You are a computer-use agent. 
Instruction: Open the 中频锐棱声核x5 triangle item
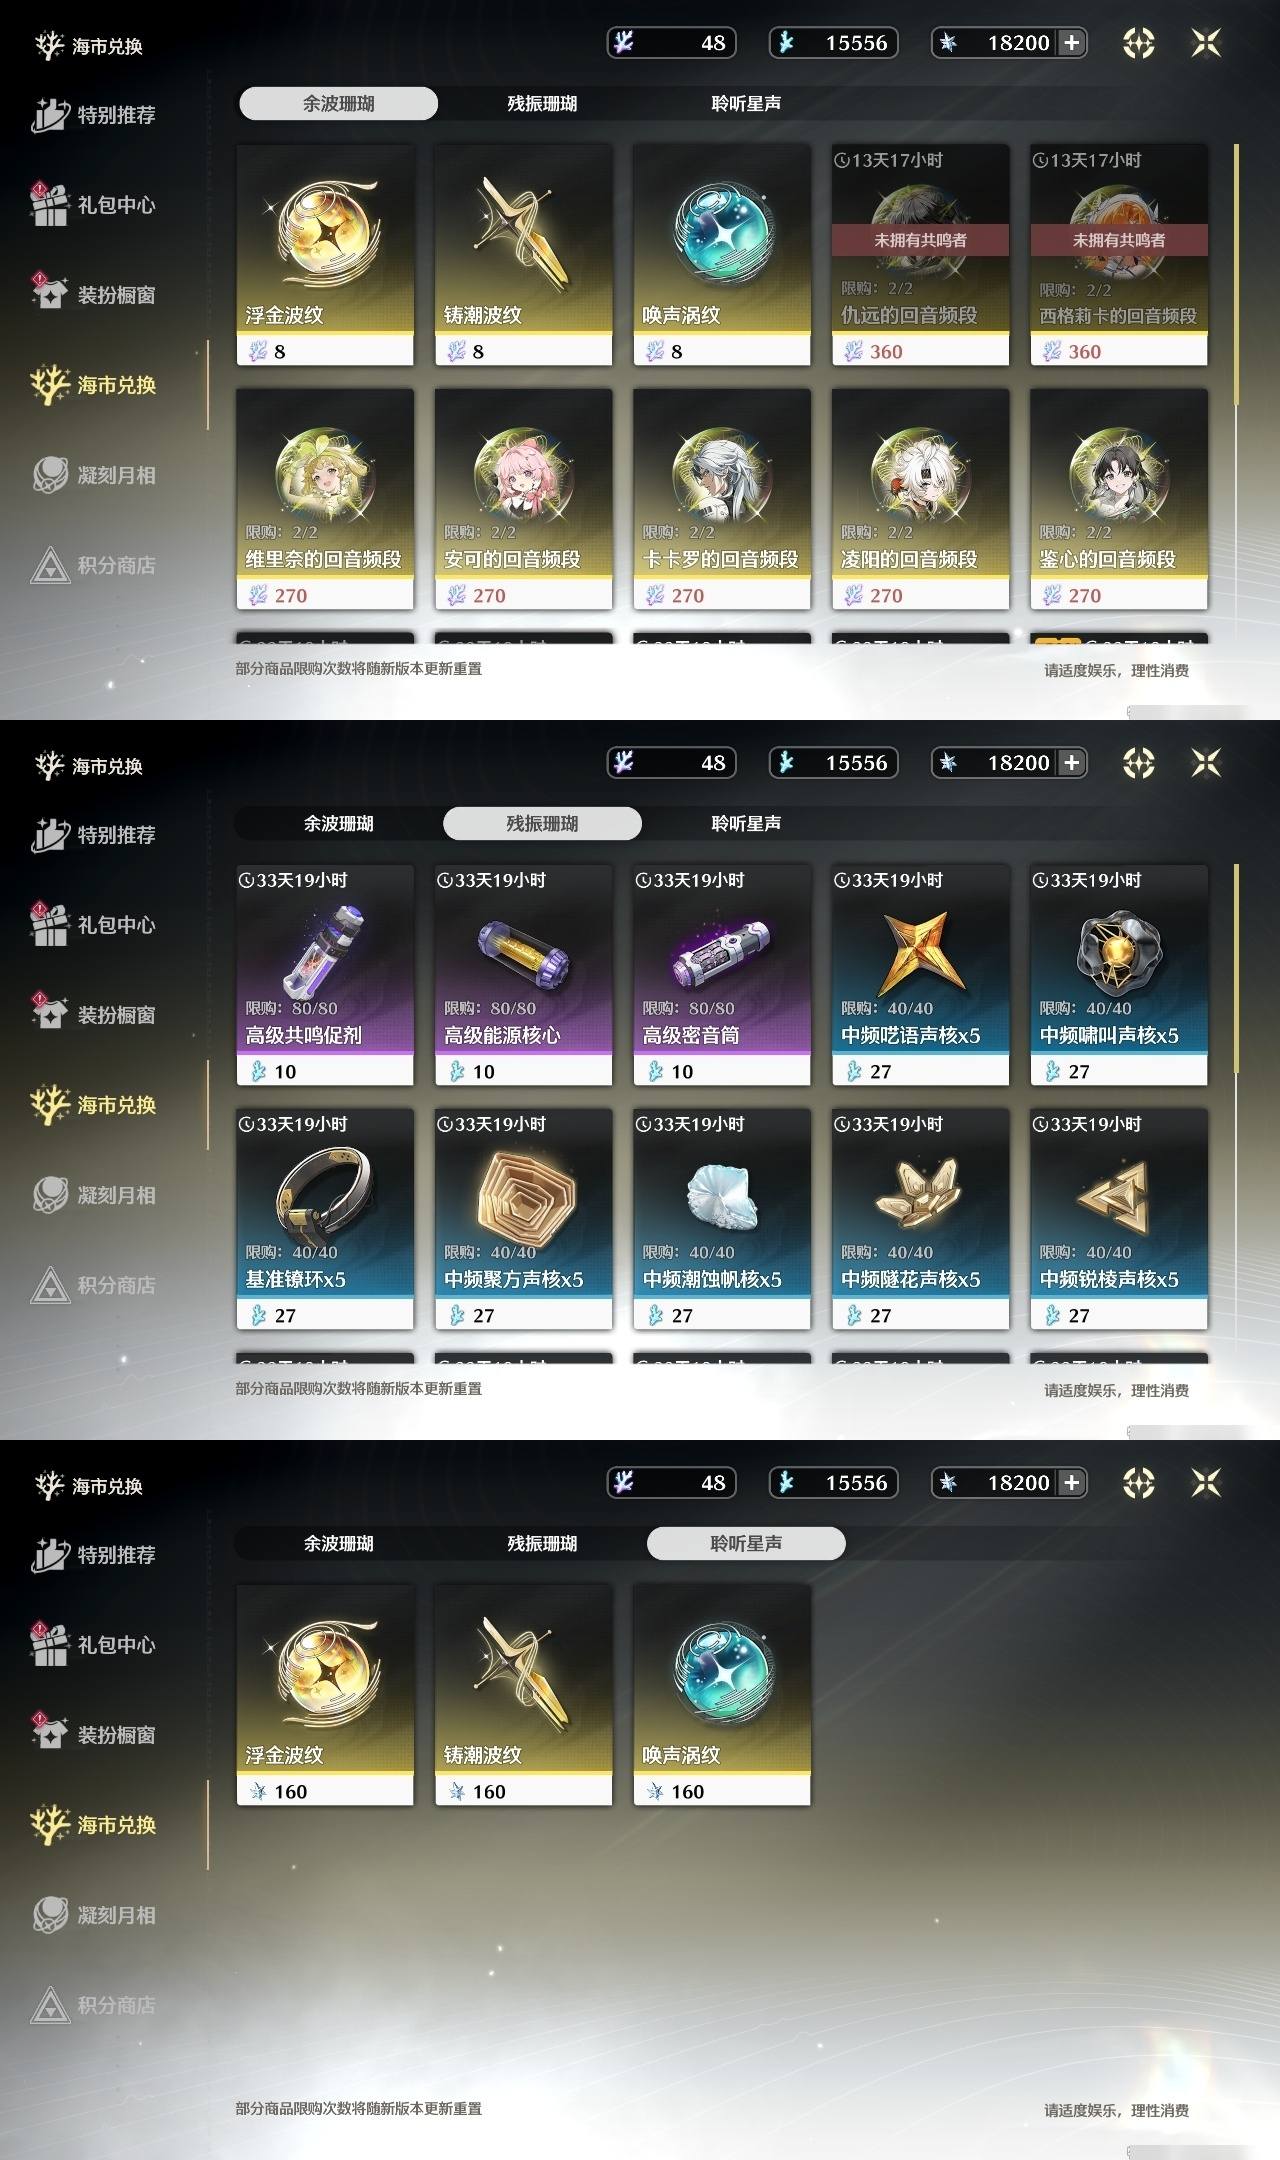1119,1219
